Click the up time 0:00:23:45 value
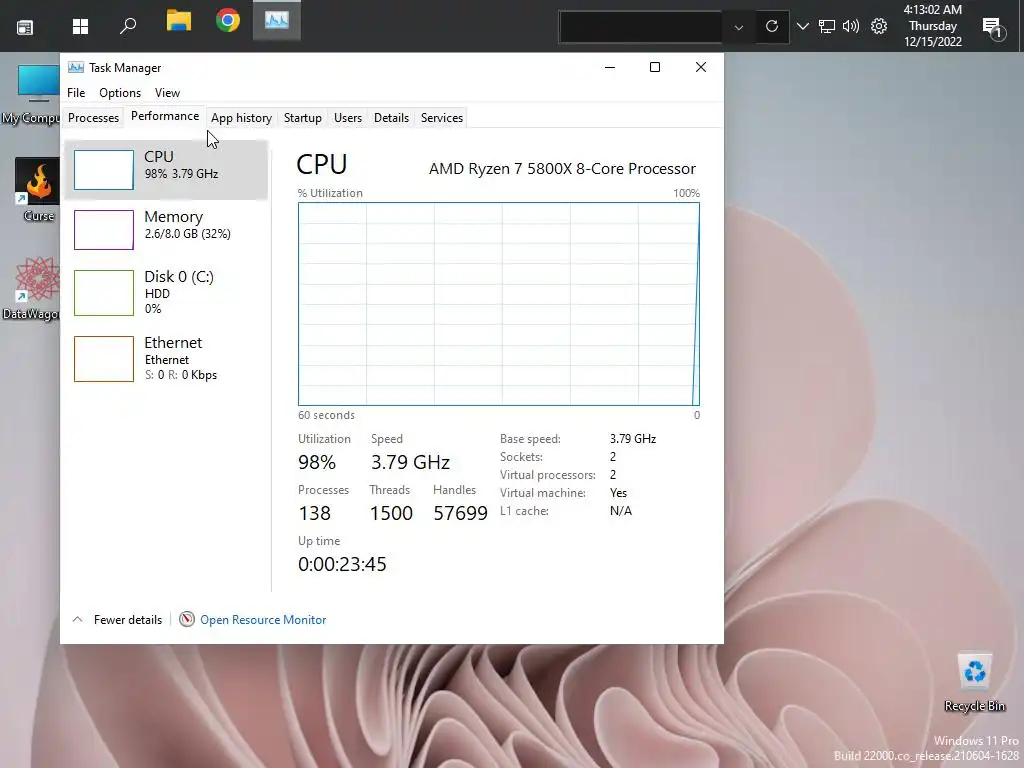Image resolution: width=1024 pixels, height=768 pixels. (x=342, y=564)
